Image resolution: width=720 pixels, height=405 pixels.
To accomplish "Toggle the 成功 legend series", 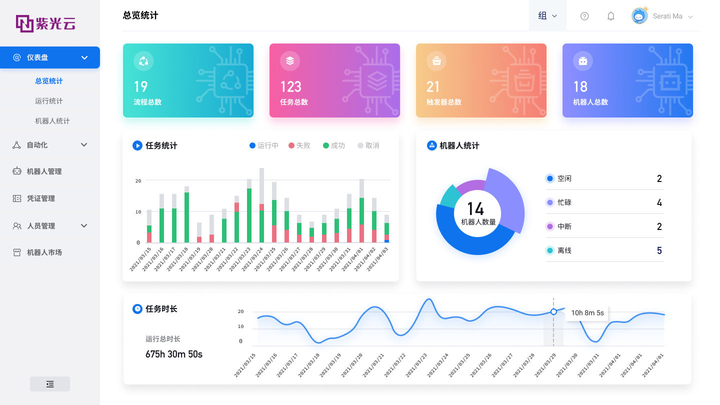I will coord(333,146).
